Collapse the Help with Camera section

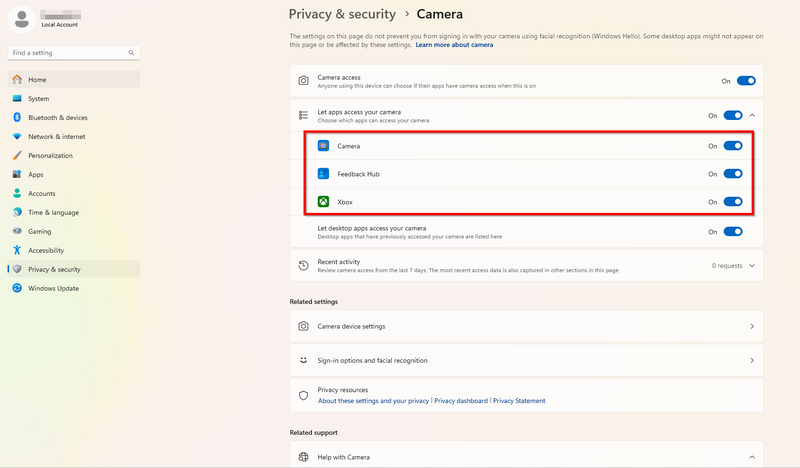pyautogui.click(x=752, y=457)
